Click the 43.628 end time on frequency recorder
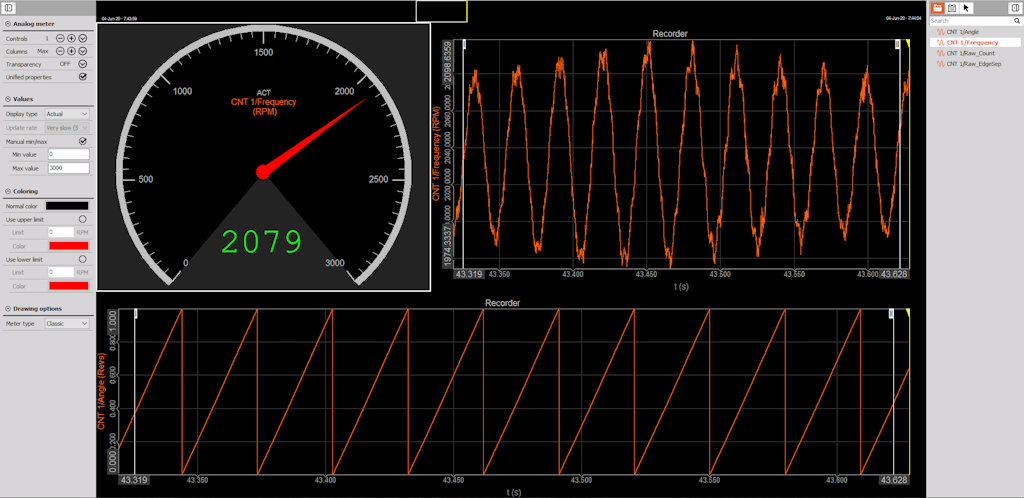The height and width of the screenshot is (498, 1024). pyautogui.click(x=894, y=275)
